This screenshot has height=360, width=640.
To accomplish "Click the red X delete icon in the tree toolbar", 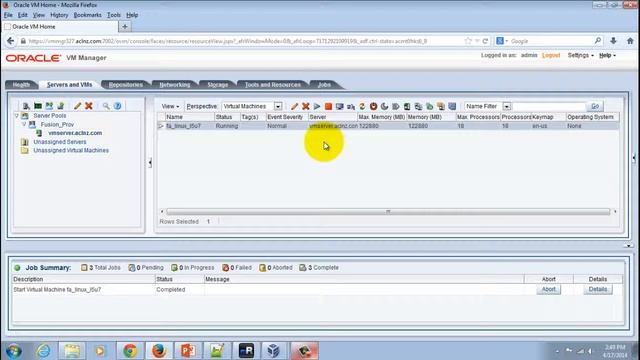I will pyautogui.click(x=89, y=106).
